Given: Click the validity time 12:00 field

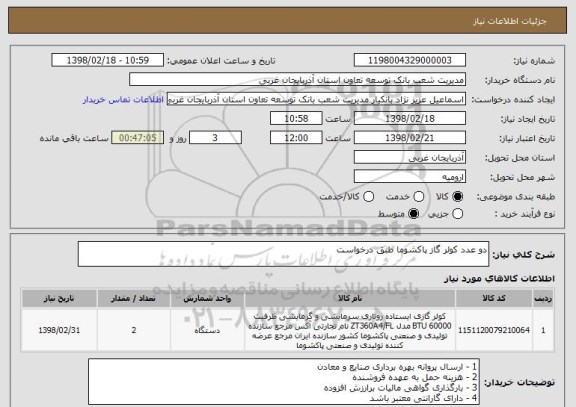Looking at the screenshot, I should coord(296,138).
